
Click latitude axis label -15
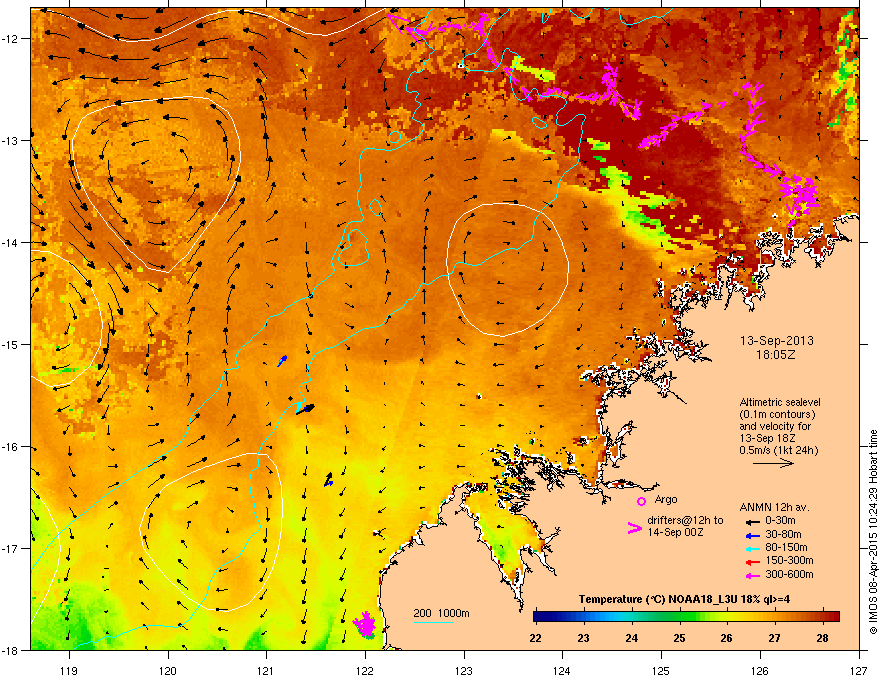coord(11,344)
